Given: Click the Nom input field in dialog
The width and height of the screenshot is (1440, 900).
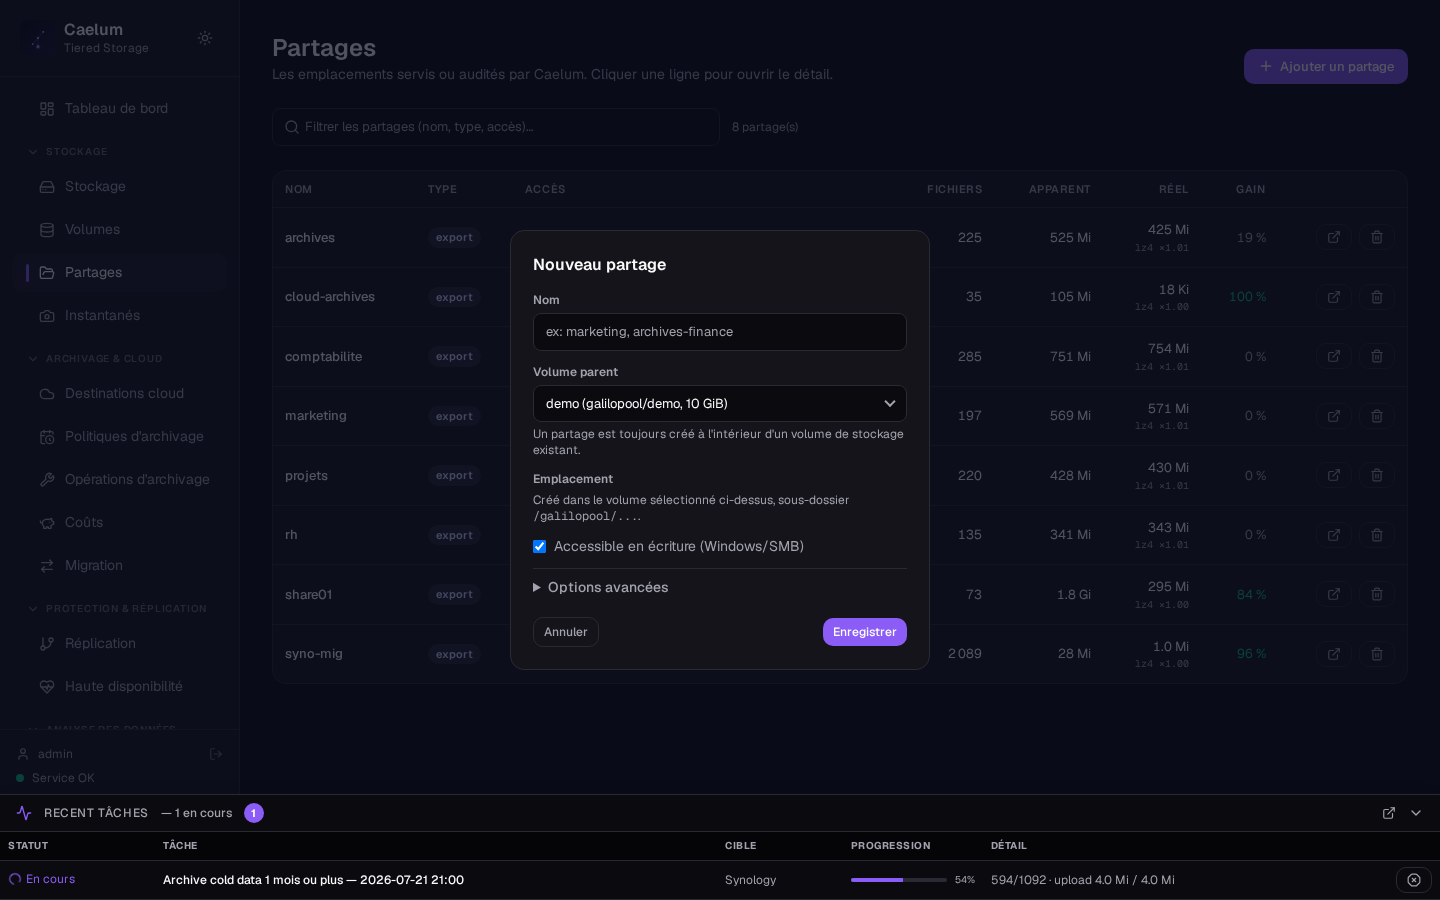Looking at the screenshot, I should 720,332.
